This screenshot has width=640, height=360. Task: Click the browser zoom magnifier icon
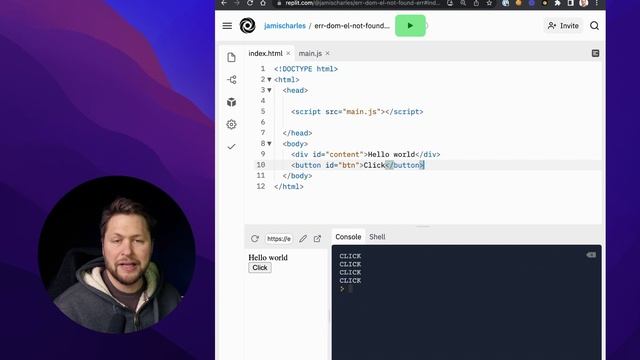pyautogui.click(x=463, y=3)
